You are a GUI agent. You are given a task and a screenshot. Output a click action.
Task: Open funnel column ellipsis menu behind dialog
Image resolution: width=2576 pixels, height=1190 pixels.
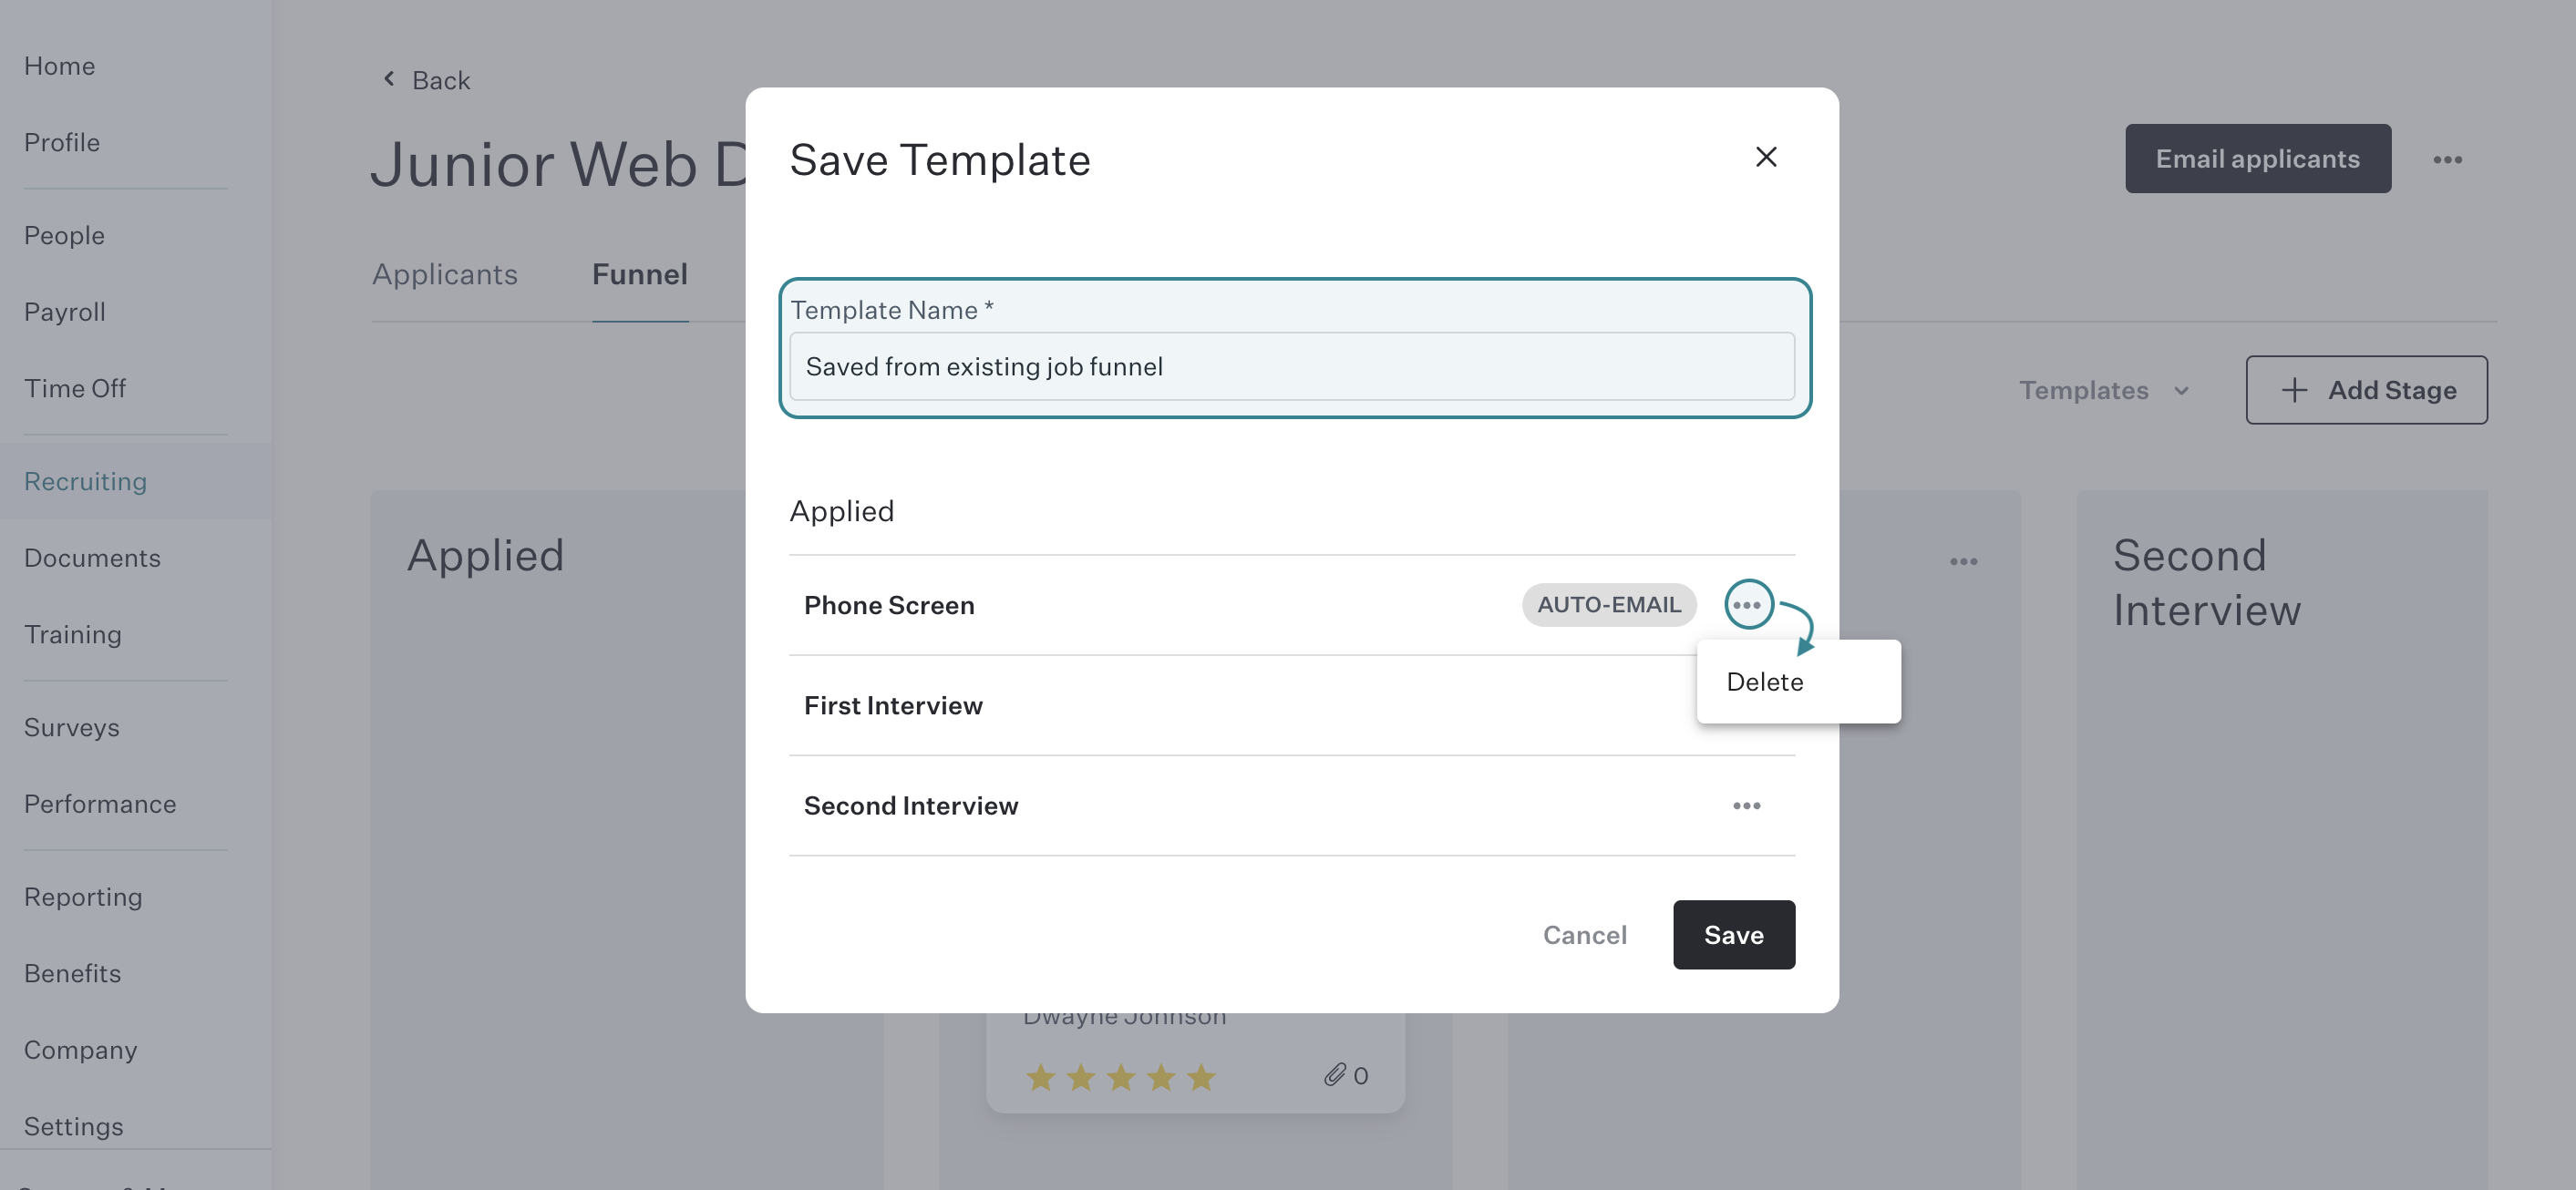pyautogui.click(x=1963, y=561)
